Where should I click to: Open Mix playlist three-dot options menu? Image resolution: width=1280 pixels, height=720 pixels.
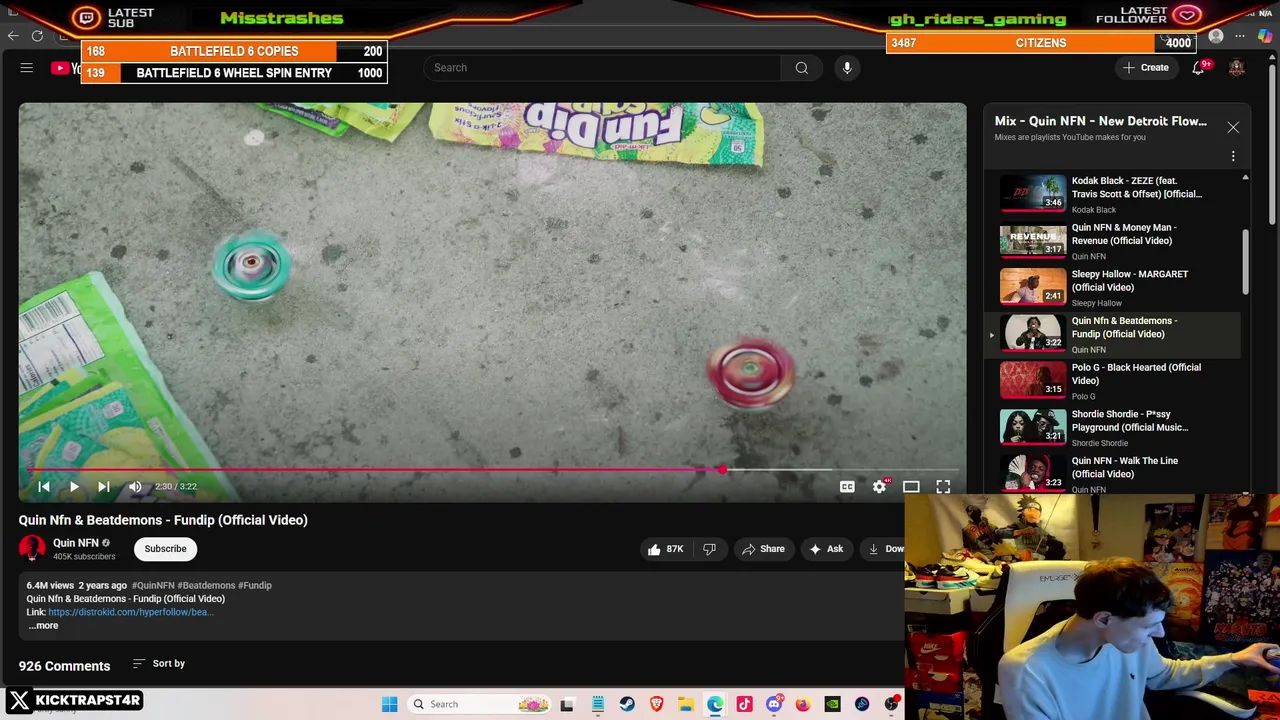point(1233,156)
